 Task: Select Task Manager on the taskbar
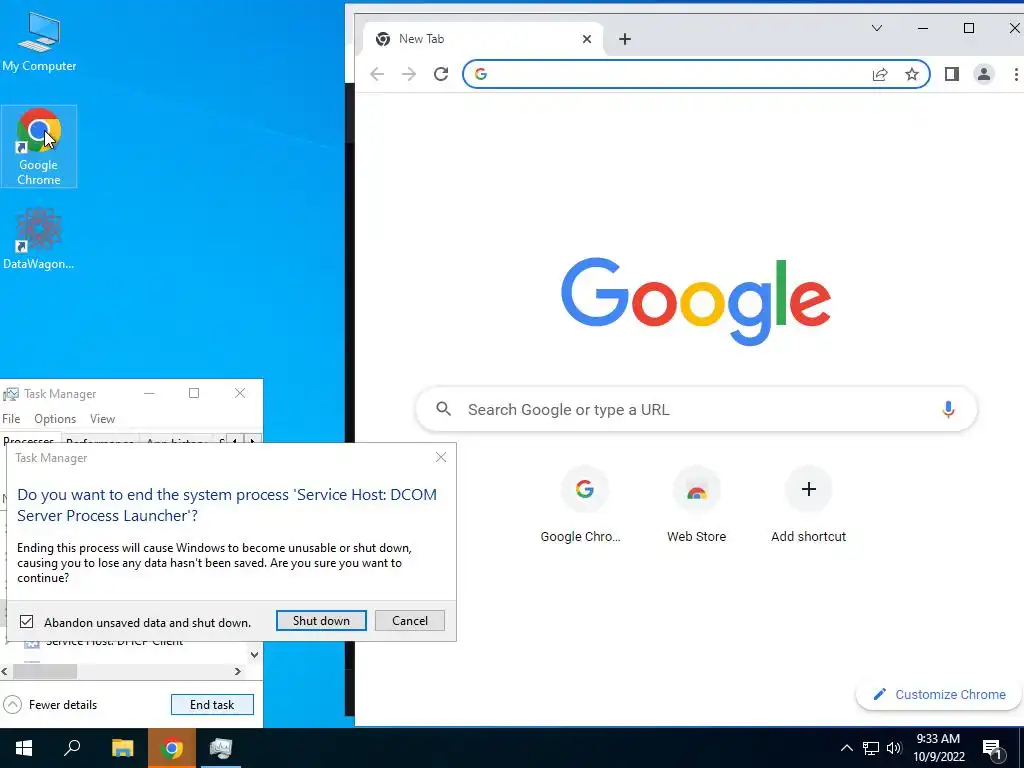[x=221, y=748]
